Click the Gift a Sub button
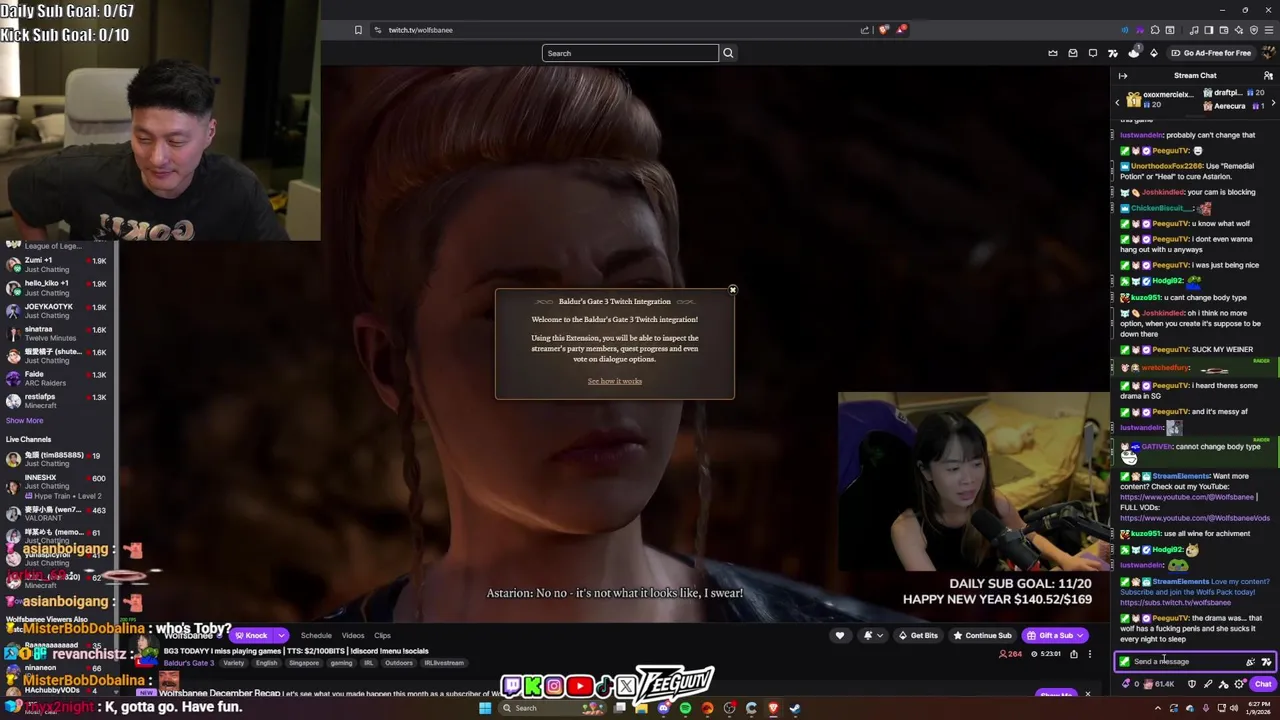This screenshot has height=720, width=1280. pyautogui.click(x=1055, y=636)
